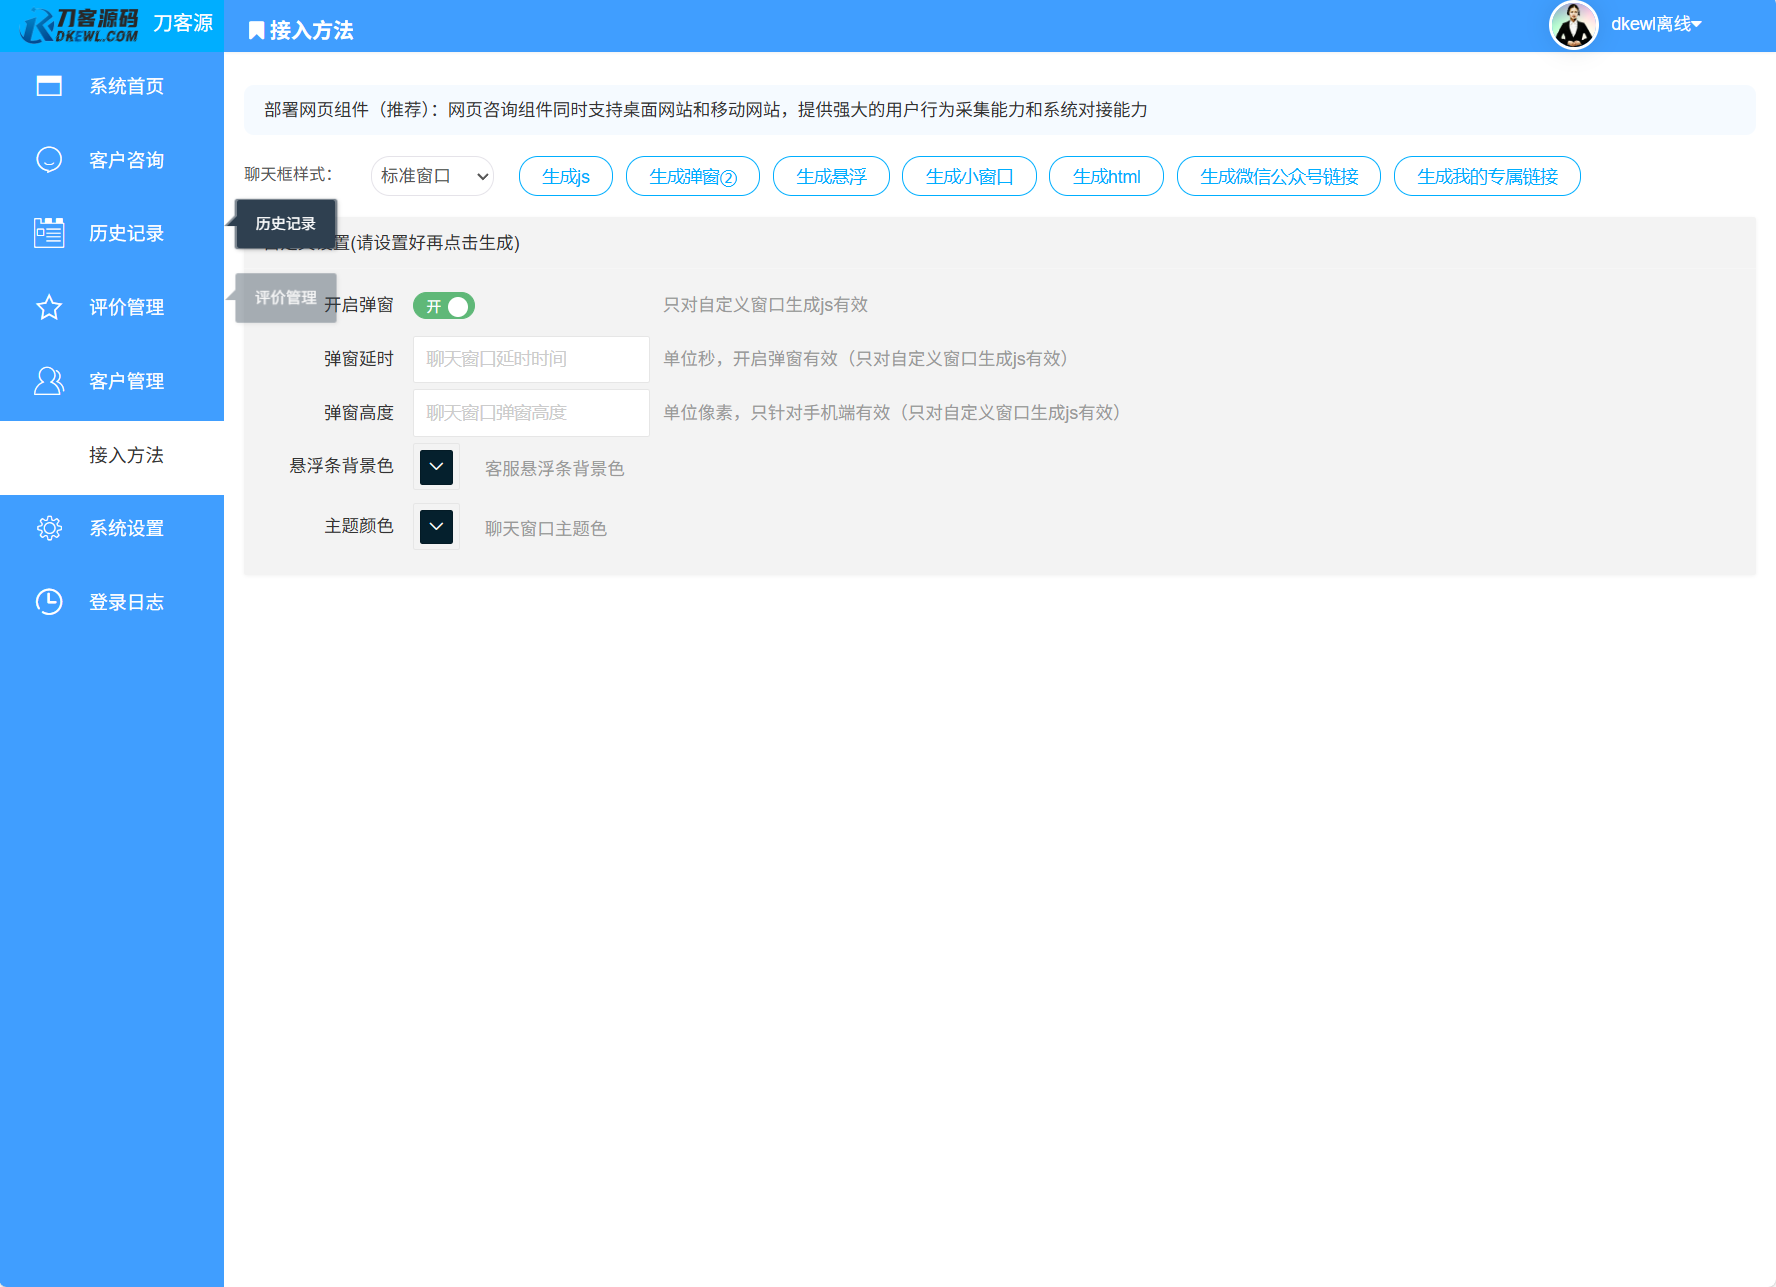Click the 接入方法 bookmark icon in header

pyautogui.click(x=254, y=30)
